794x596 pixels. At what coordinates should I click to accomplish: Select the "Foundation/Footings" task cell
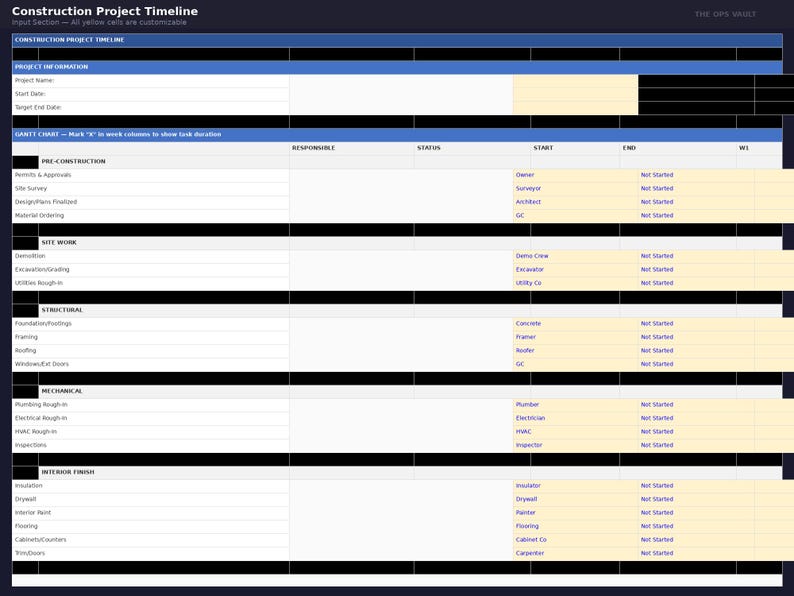(x=150, y=324)
